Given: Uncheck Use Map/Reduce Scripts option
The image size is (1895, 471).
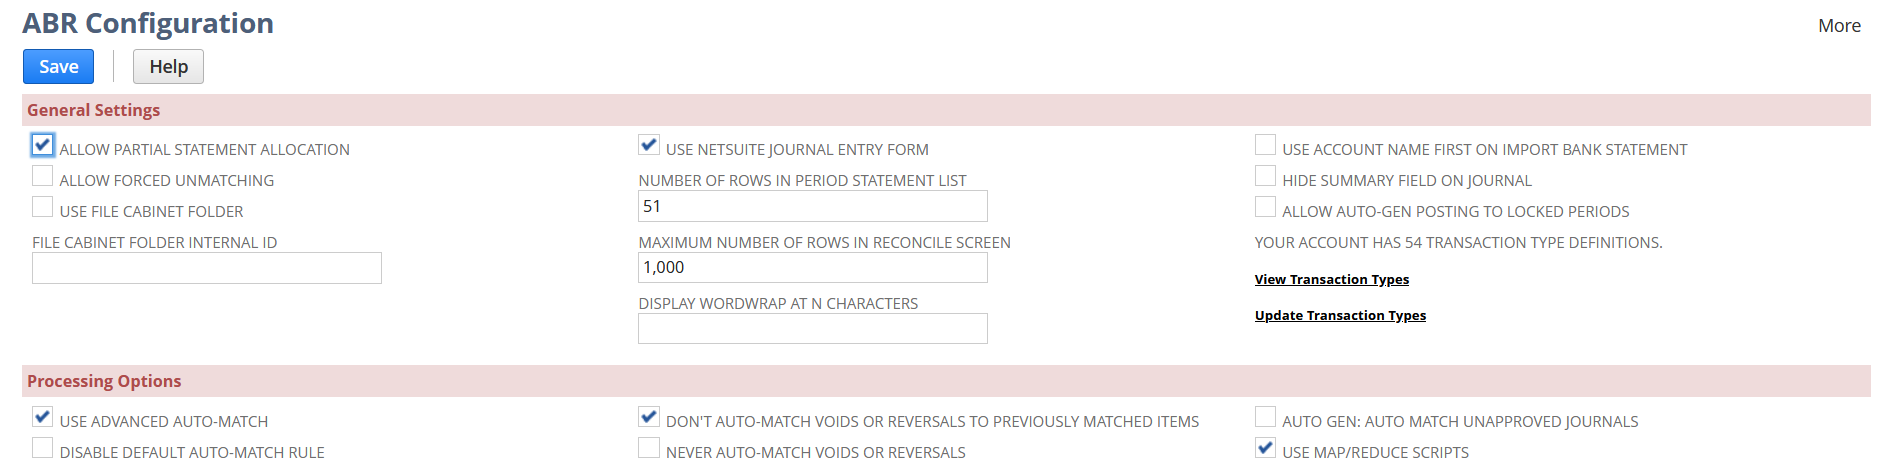Looking at the screenshot, I should (x=1265, y=448).
